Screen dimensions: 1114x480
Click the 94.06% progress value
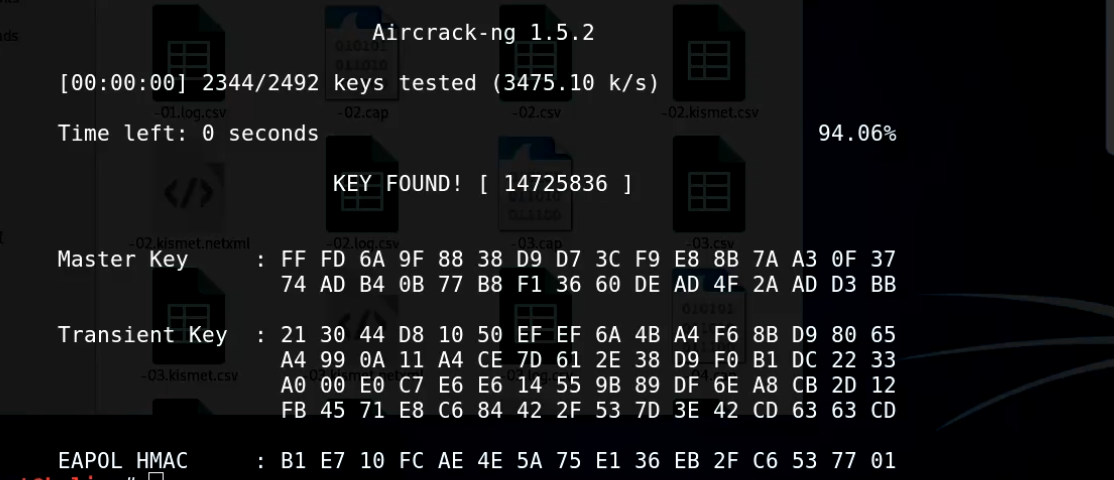tap(857, 133)
